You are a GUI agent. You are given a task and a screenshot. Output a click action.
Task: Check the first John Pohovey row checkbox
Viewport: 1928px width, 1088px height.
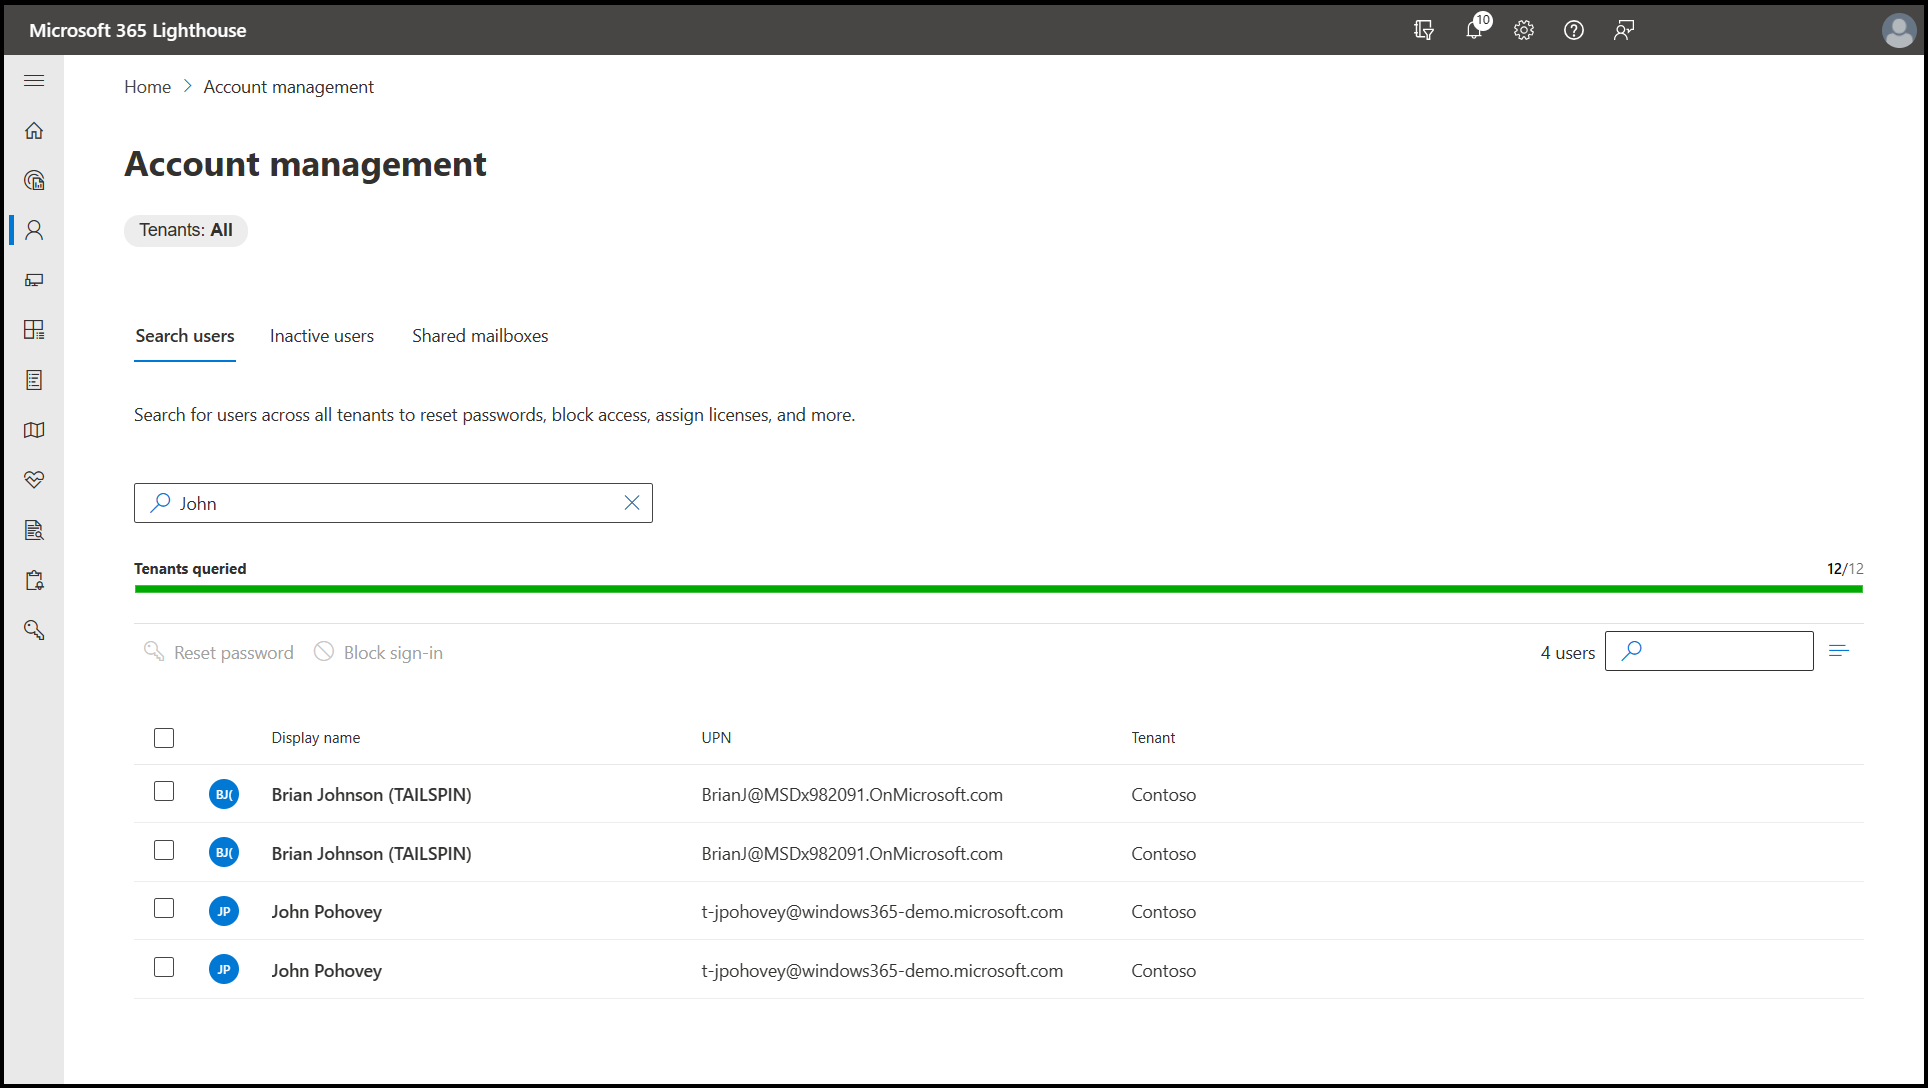tap(164, 908)
